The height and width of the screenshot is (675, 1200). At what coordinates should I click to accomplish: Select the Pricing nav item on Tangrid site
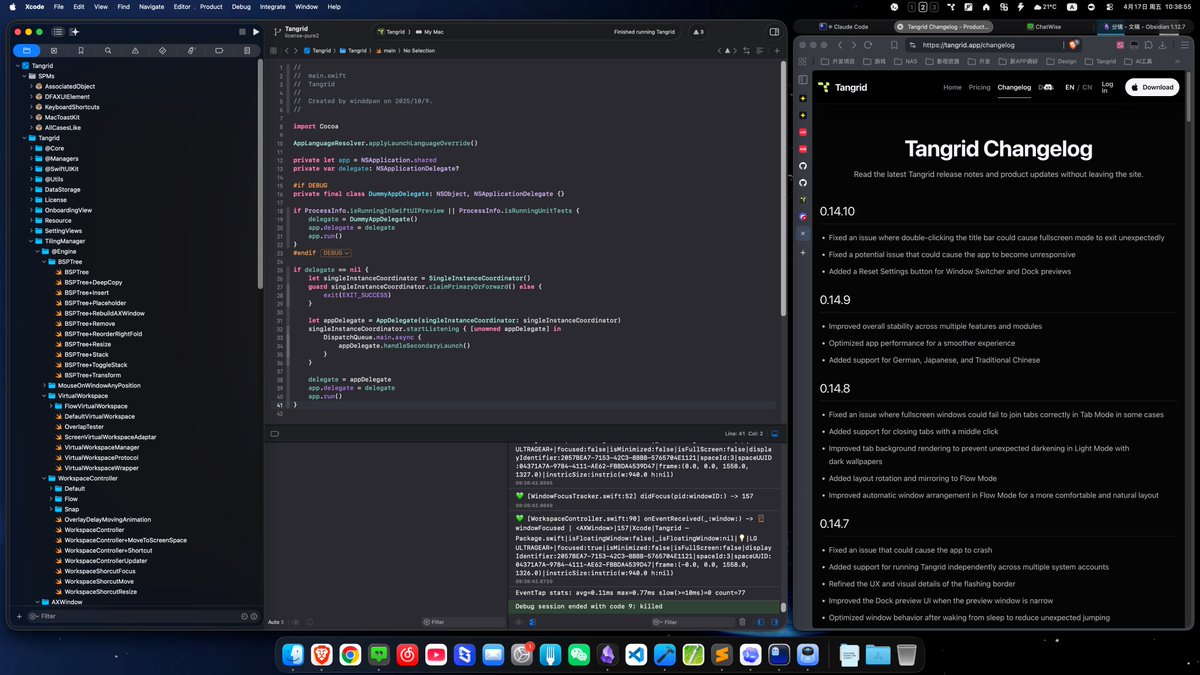pyautogui.click(x=979, y=87)
